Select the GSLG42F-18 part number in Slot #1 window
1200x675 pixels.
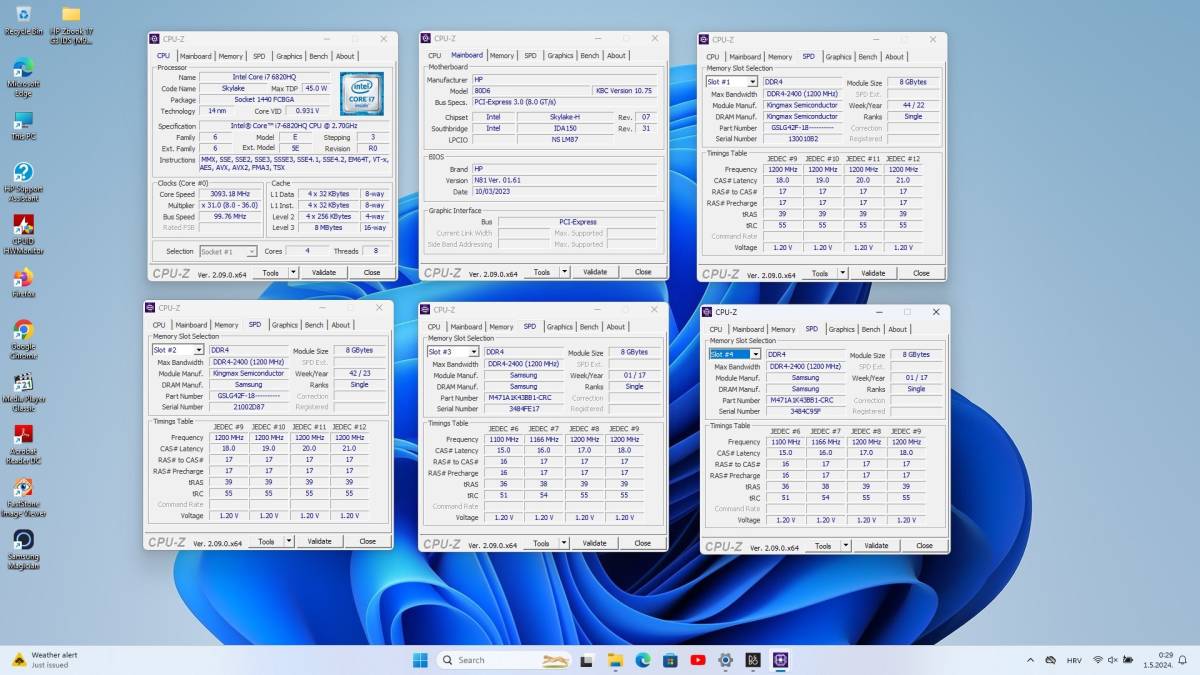click(x=803, y=128)
